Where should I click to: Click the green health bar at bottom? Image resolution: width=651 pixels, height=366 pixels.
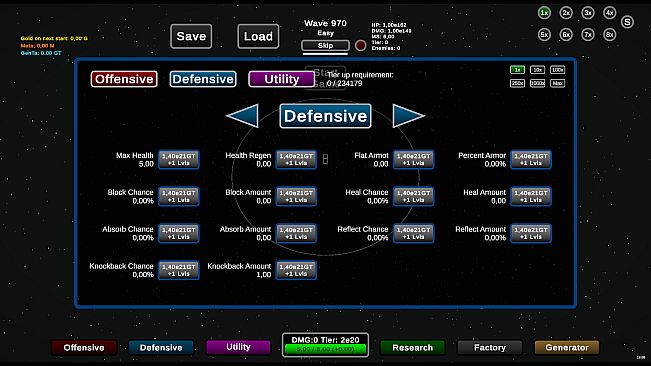[325, 349]
